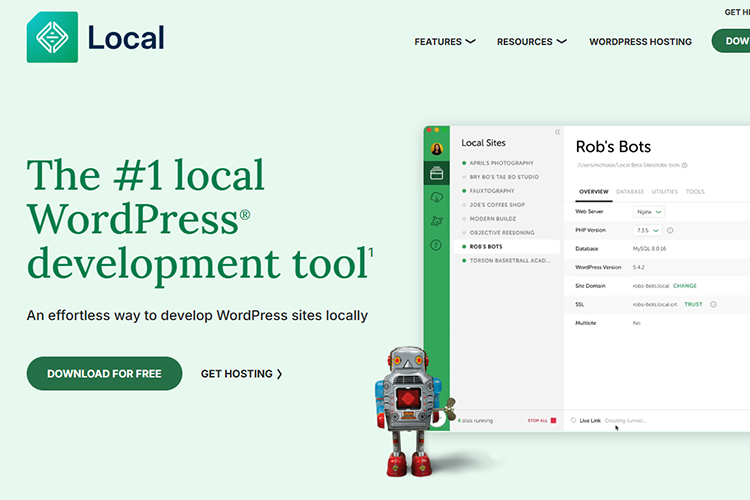The height and width of the screenshot is (500, 750).
Task: Click the Trust SSL link
Action: click(x=693, y=304)
